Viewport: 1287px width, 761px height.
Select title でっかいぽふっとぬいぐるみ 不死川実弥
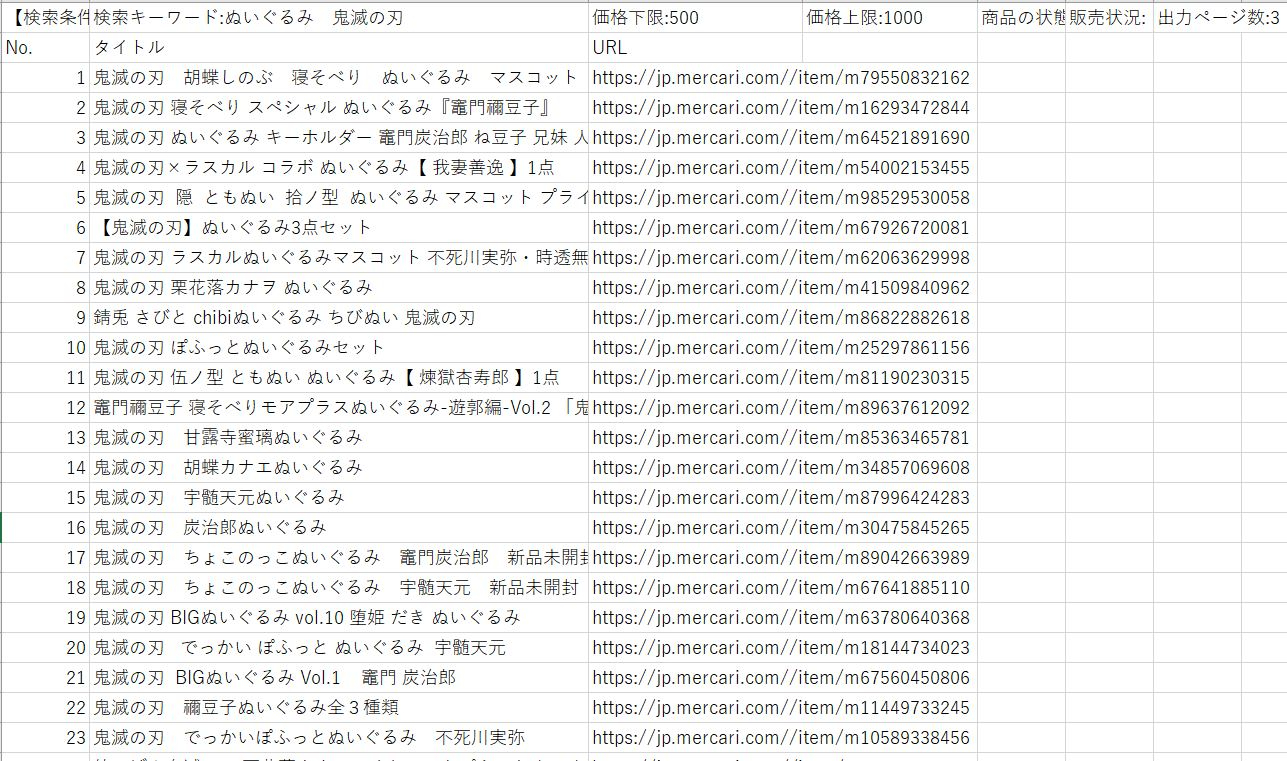[x=339, y=737]
